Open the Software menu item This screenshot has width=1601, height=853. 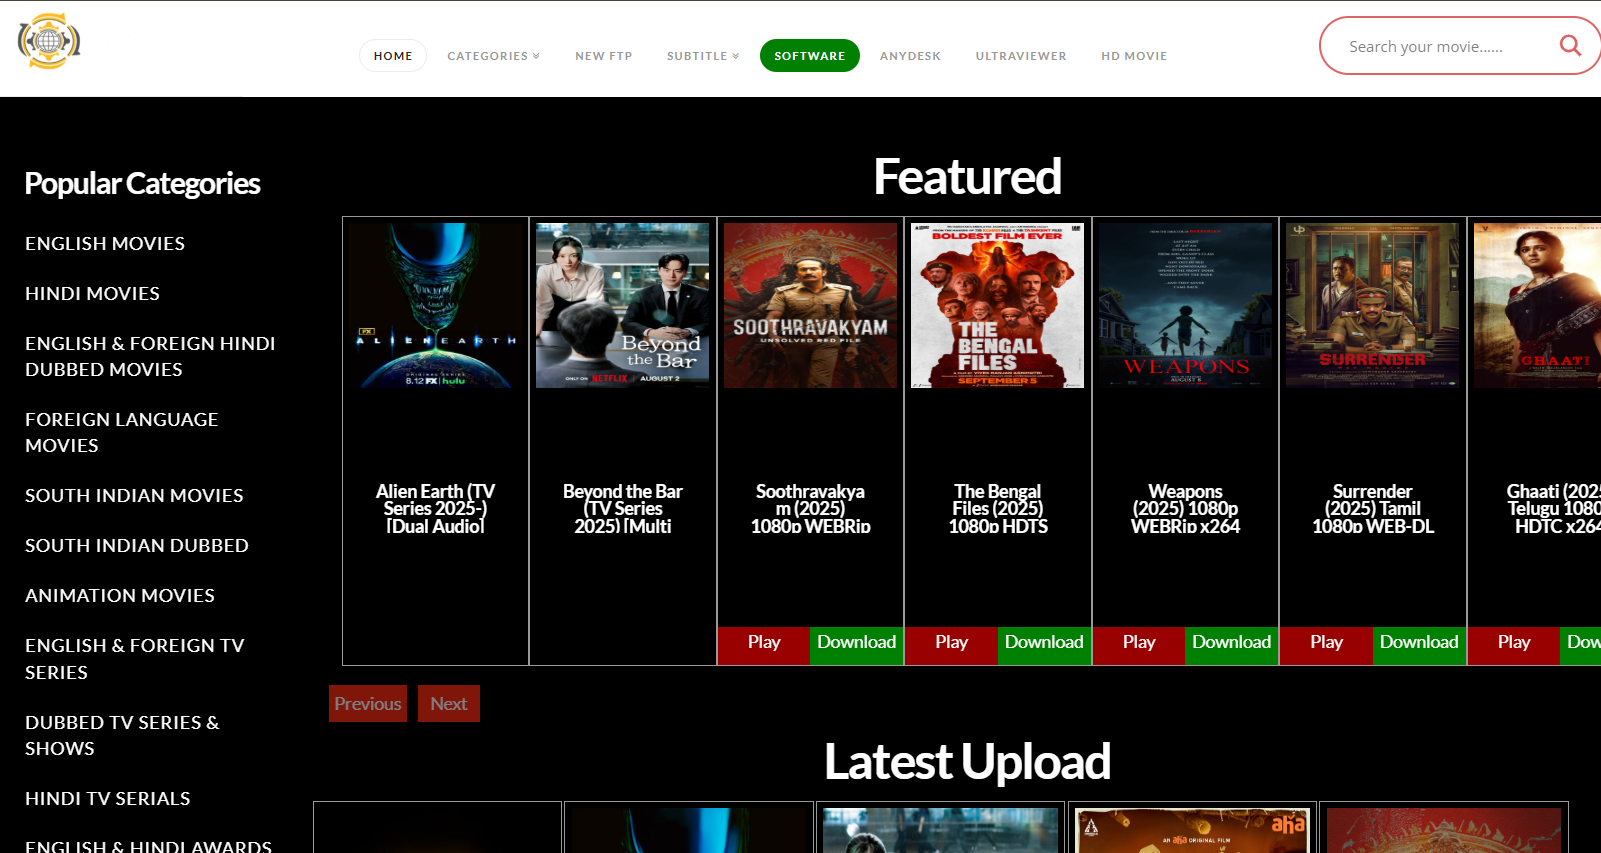810,56
